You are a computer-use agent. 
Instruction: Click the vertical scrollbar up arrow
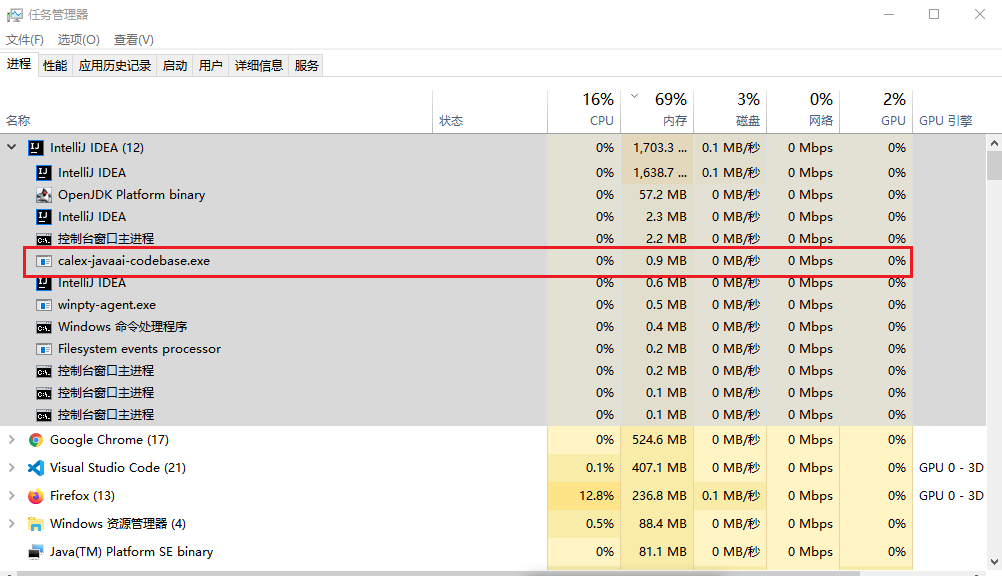(x=994, y=143)
